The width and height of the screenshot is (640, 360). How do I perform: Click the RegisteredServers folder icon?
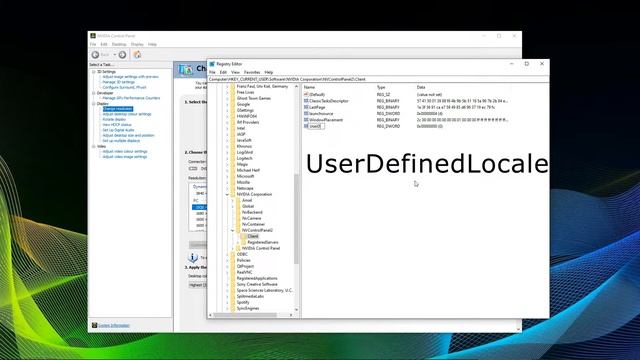244,242
